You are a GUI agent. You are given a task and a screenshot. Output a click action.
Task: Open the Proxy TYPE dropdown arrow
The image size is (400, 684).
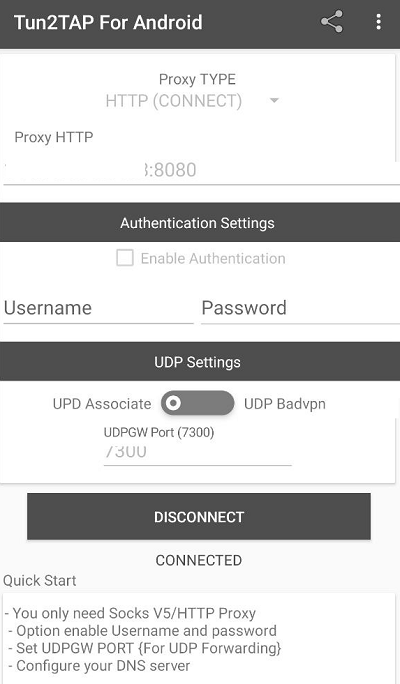274,101
